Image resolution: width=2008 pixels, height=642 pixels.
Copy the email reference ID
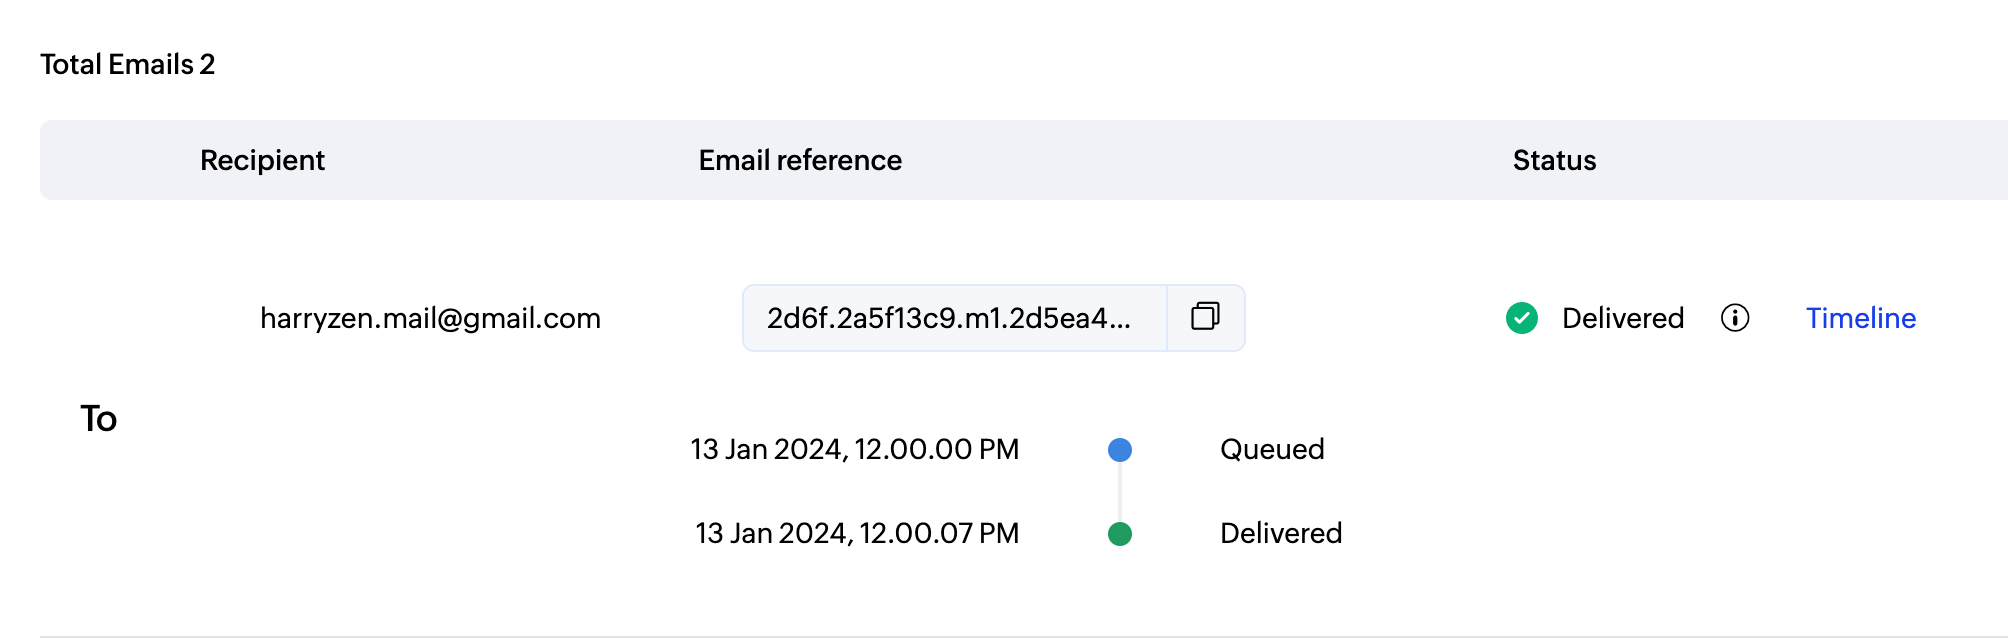1205,317
